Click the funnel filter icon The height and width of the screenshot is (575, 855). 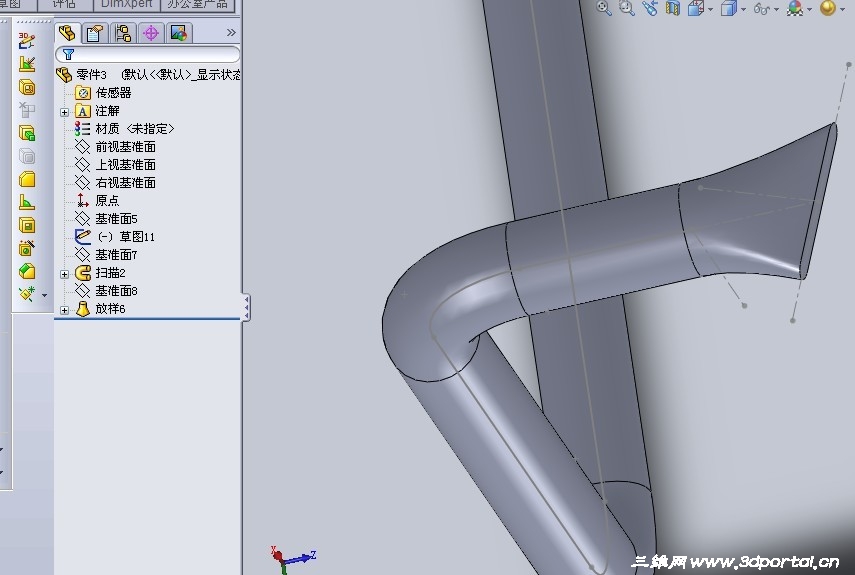point(68,54)
